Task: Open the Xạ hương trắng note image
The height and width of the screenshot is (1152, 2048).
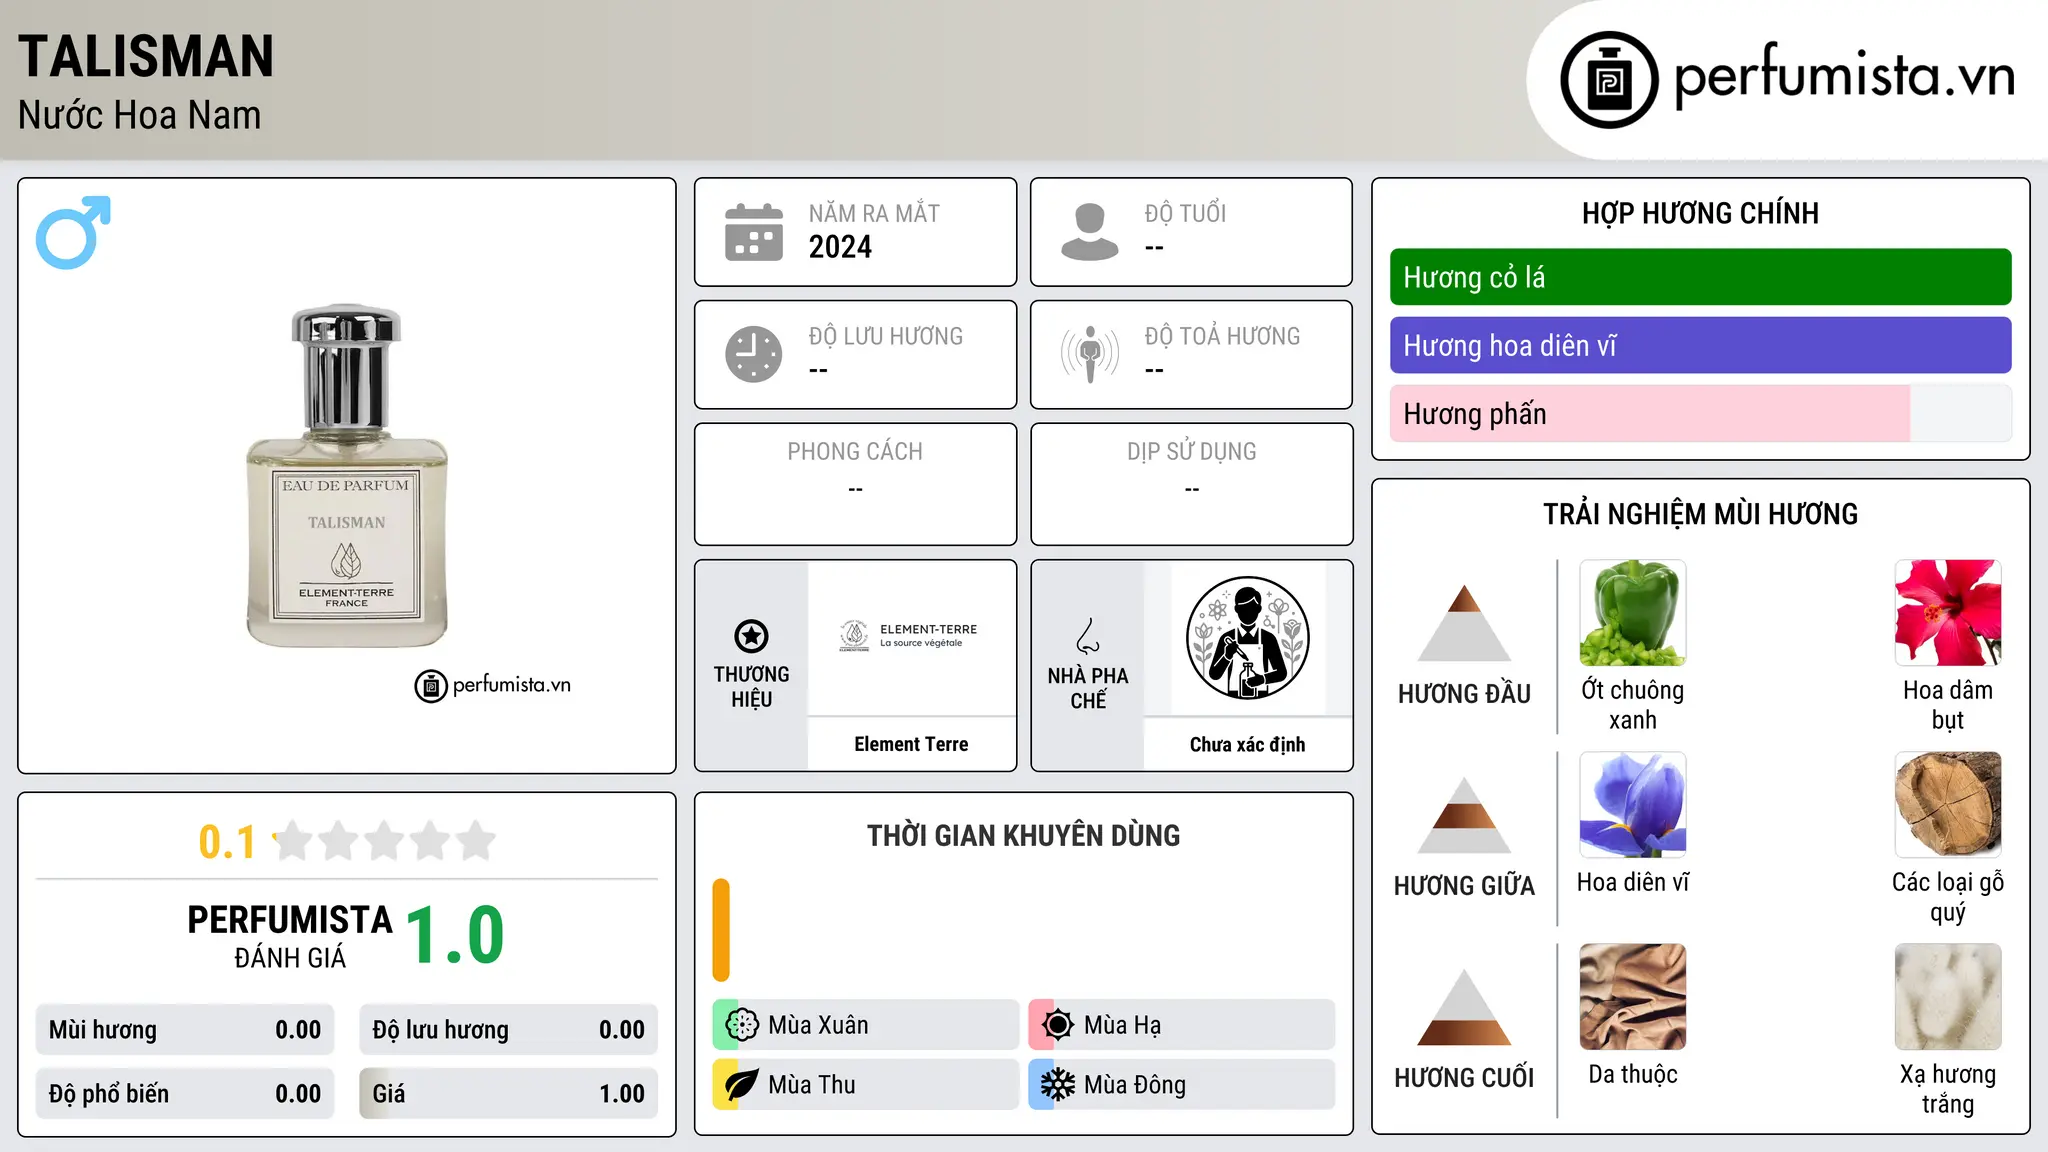Action: pyautogui.click(x=1948, y=997)
